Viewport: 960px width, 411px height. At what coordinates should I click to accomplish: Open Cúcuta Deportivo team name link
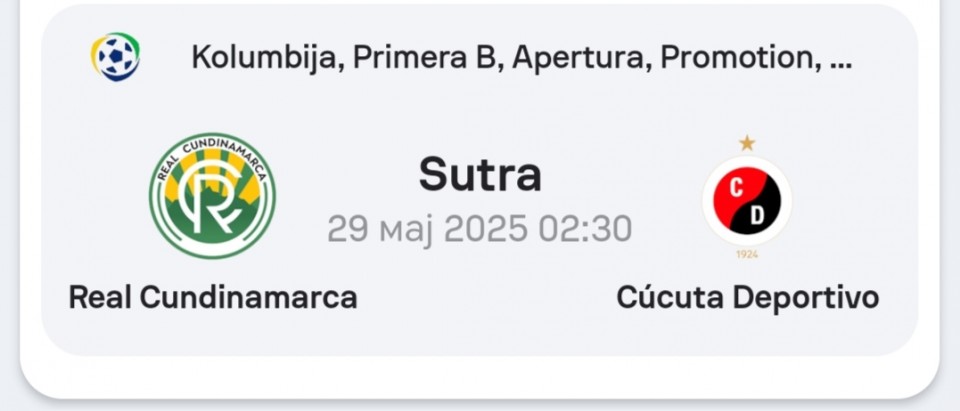point(748,298)
